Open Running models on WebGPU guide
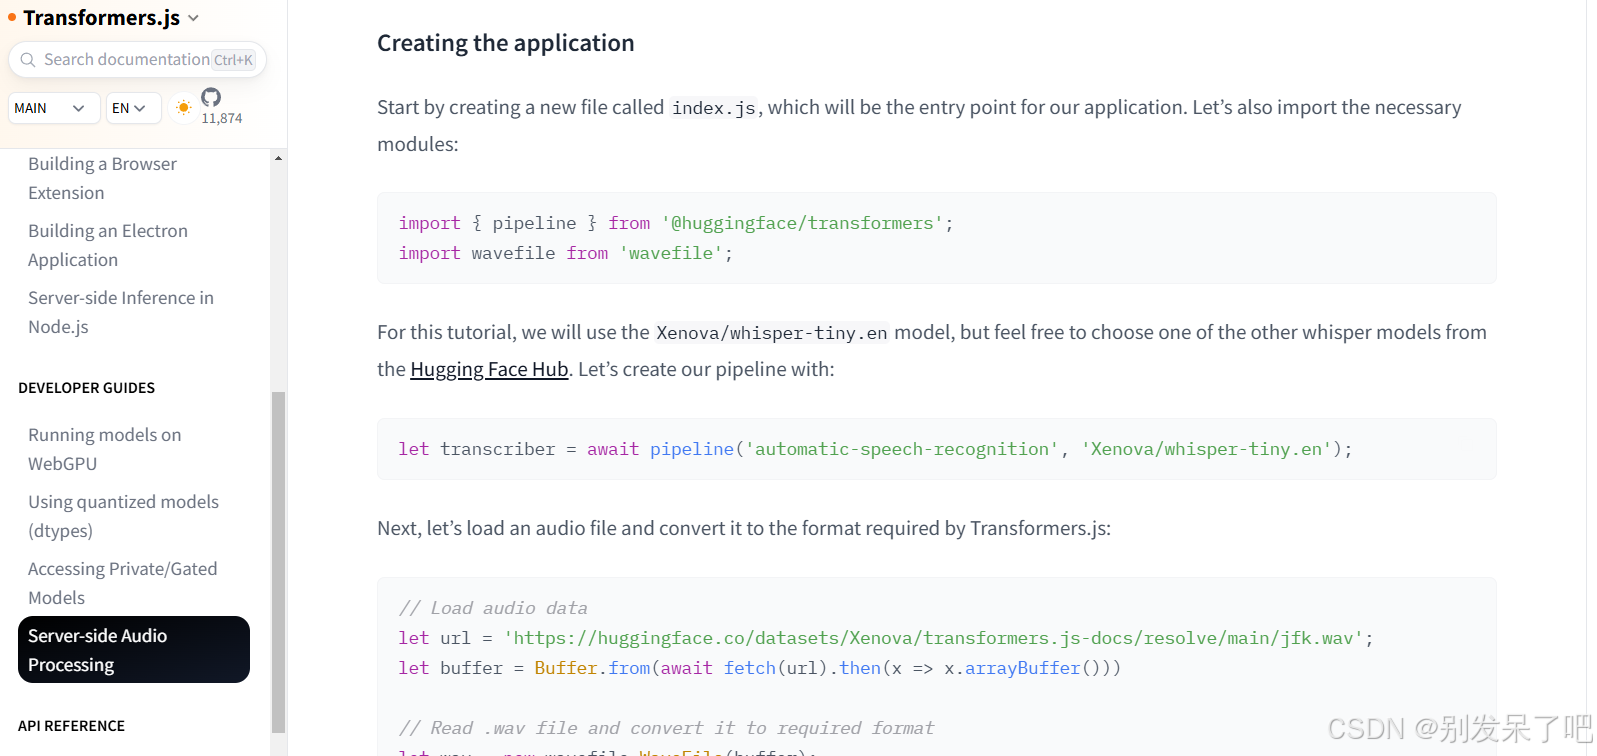 [105, 449]
